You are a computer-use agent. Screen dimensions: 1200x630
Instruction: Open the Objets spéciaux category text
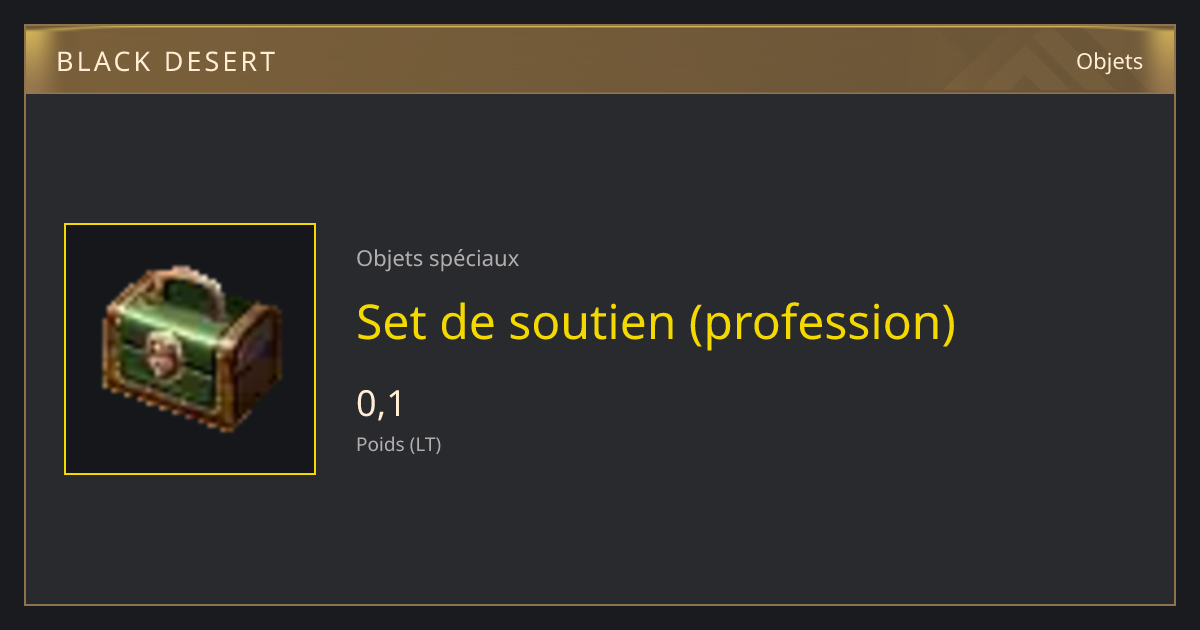[437, 258]
